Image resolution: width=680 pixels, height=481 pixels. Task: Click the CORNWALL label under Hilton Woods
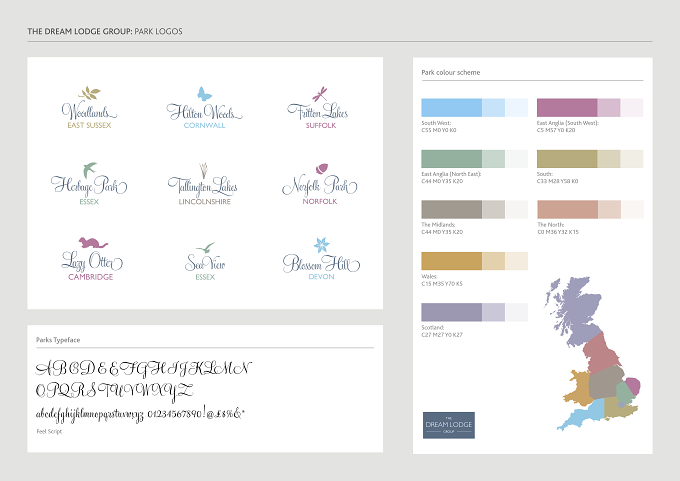pyautogui.click(x=204, y=125)
